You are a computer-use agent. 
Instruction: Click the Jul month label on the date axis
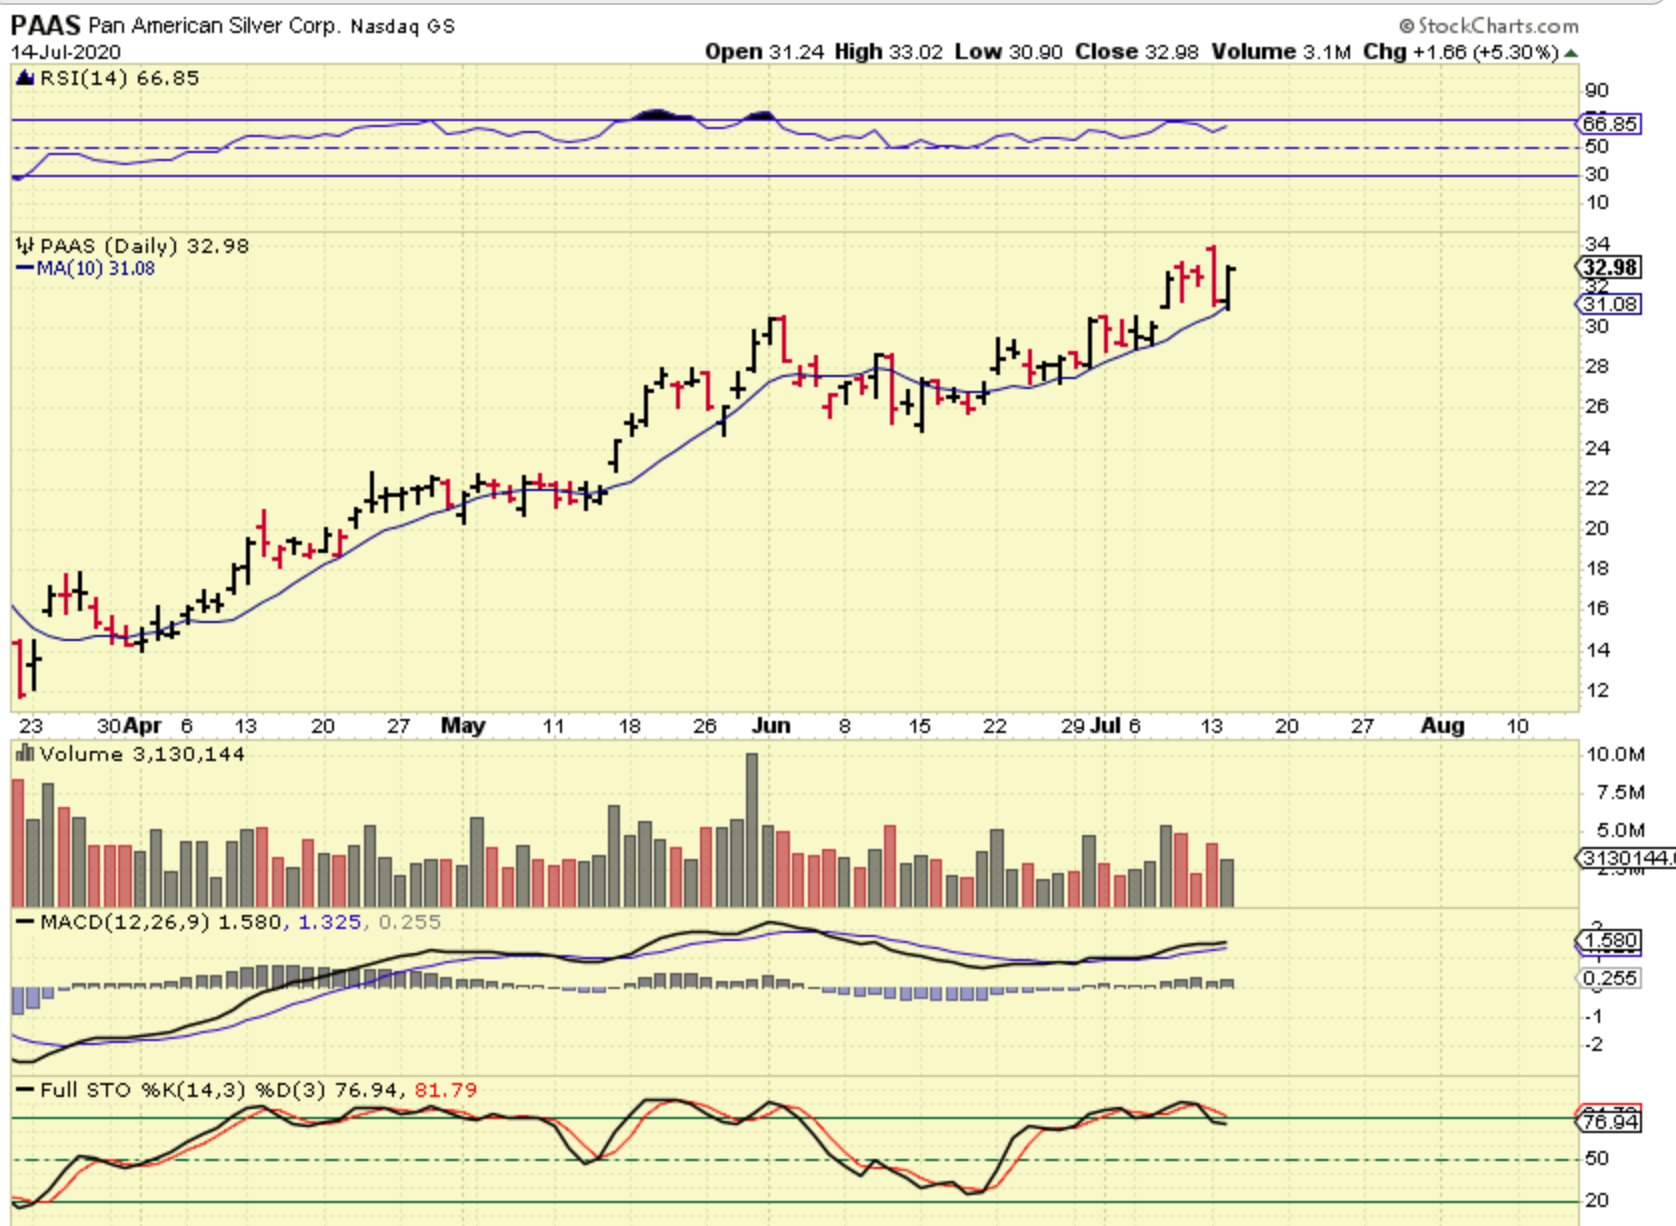(x=1107, y=726)
